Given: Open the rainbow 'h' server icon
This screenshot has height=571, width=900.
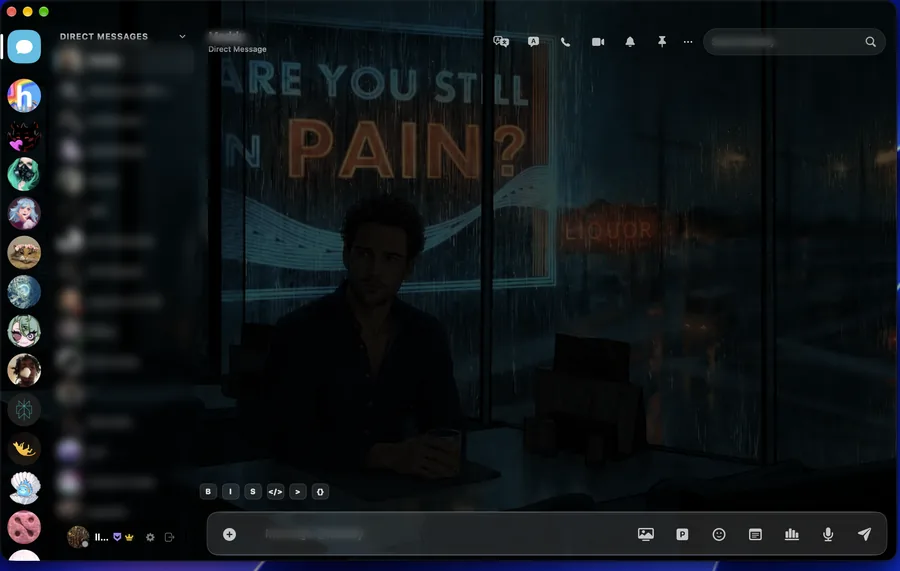Looking at the screenshot, I should [x=24, y=95].
